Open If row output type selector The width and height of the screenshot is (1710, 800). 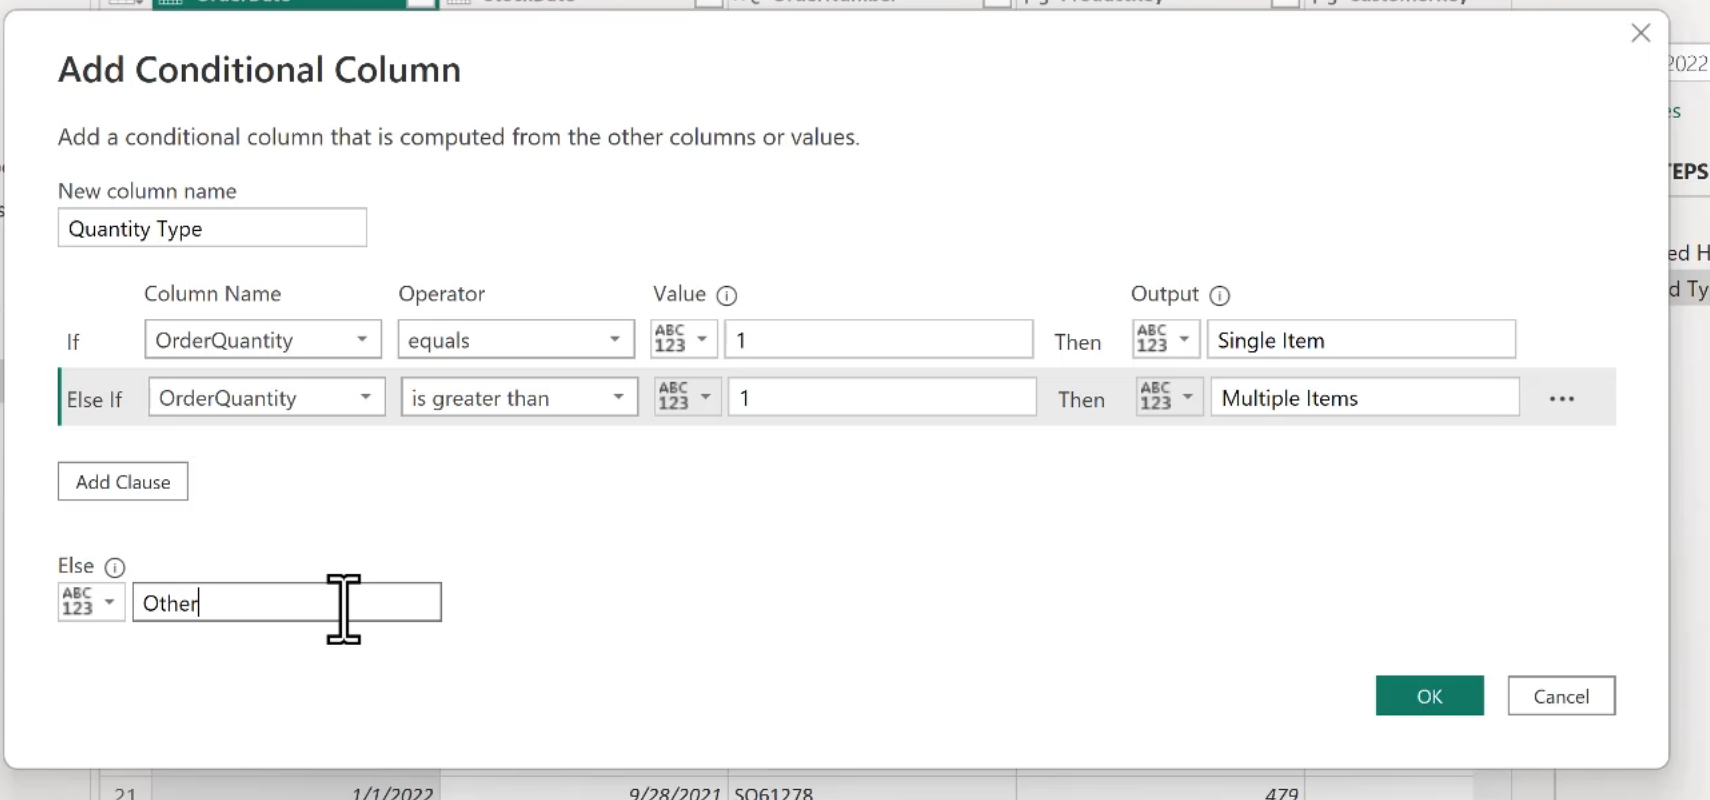tap(1165, 340)
